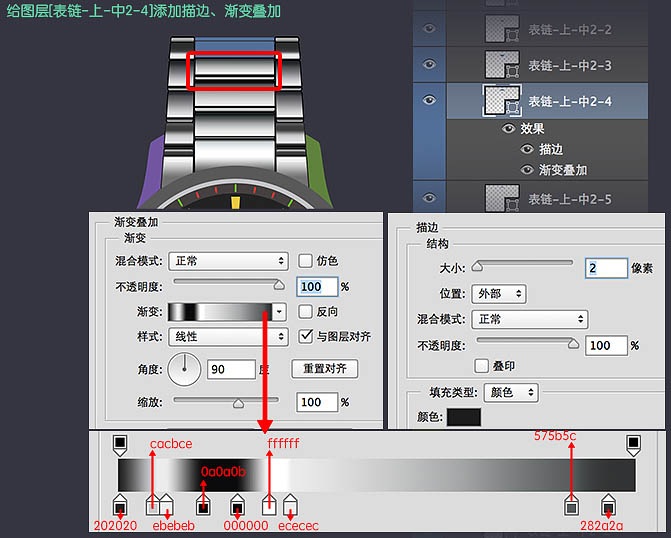Click the stroke 颜色 black swatch
This screenshot has width=671, height=538.
[463, 417]
